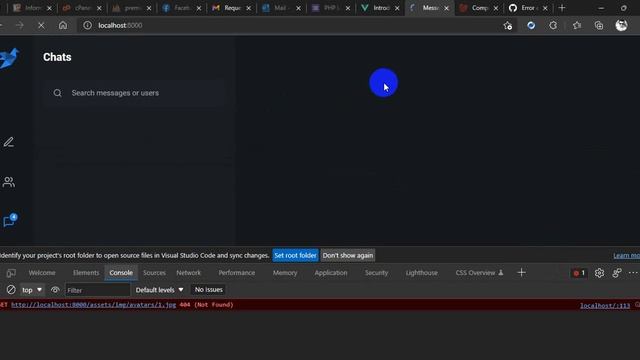Open the CSS Overview DevTools tab
640x360 pixels.
[x=479, y=273]
